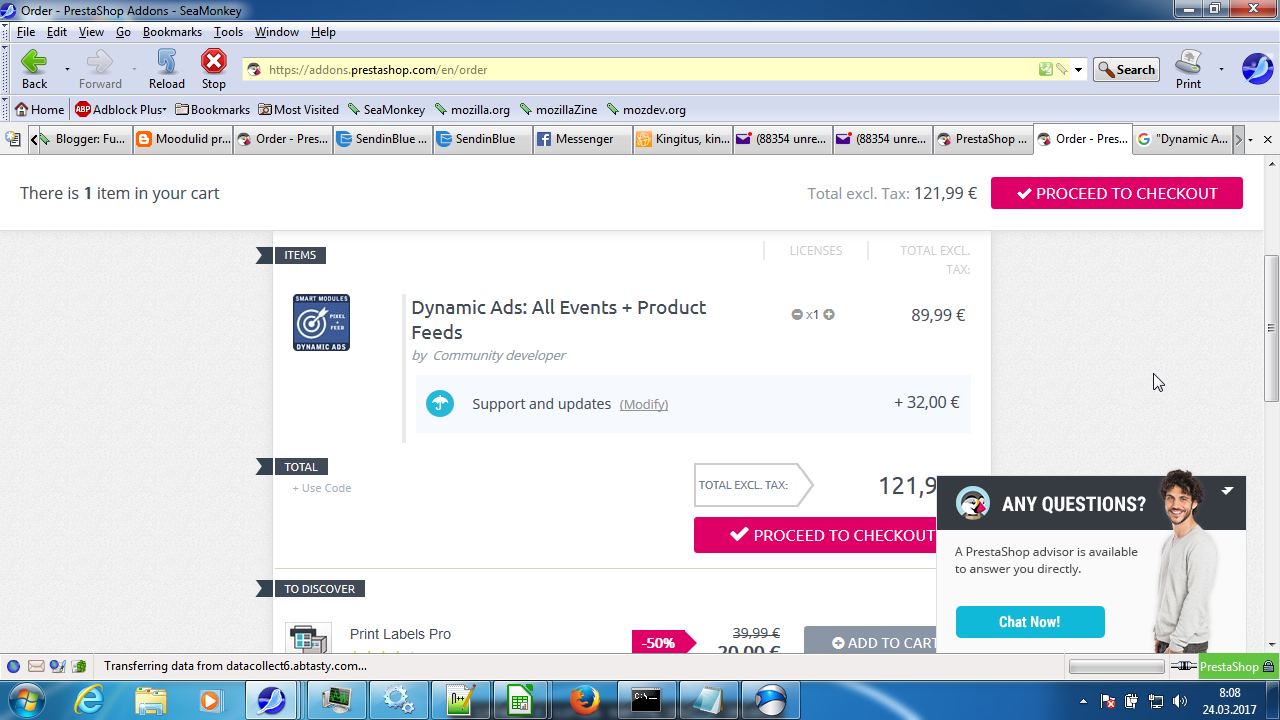Switch to Firefox in the taskbar
This screenshot has height=720, width=1280.
[584, 700]
